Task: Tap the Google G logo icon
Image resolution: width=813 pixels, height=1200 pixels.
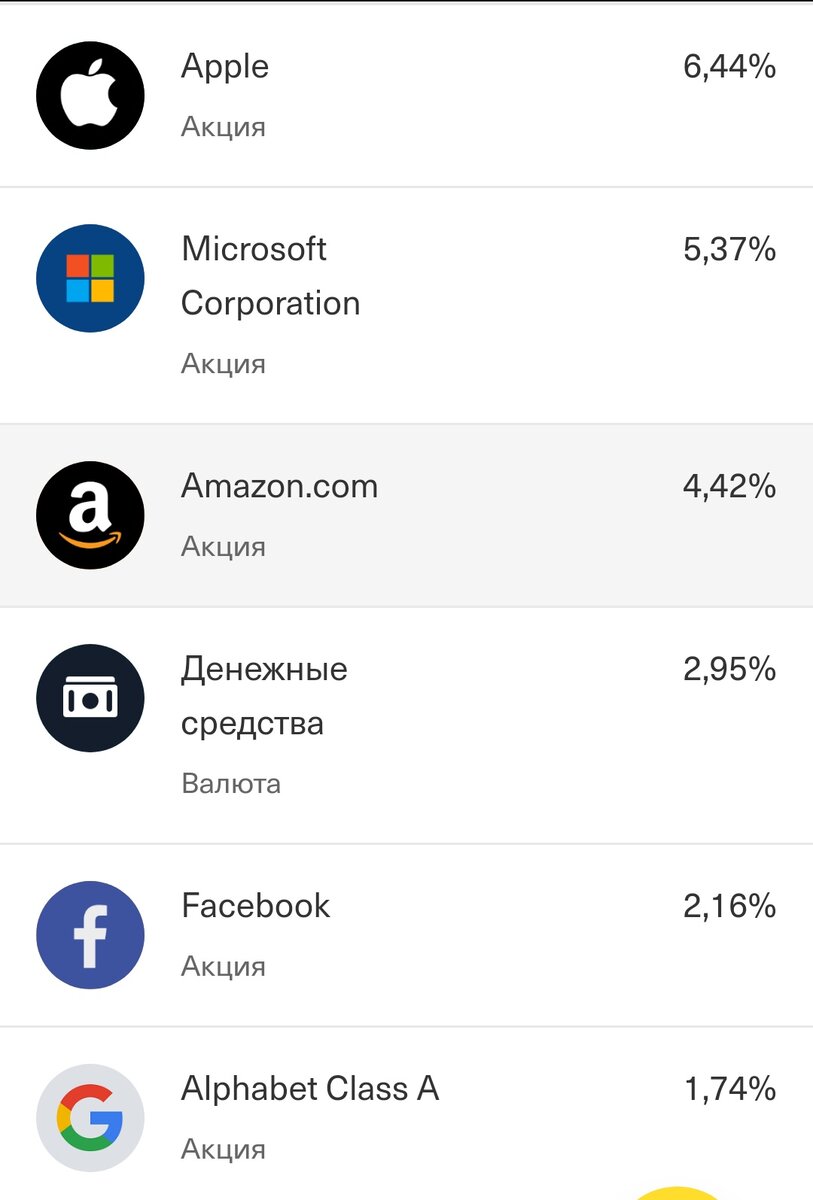Action: tap(90, 1118)
